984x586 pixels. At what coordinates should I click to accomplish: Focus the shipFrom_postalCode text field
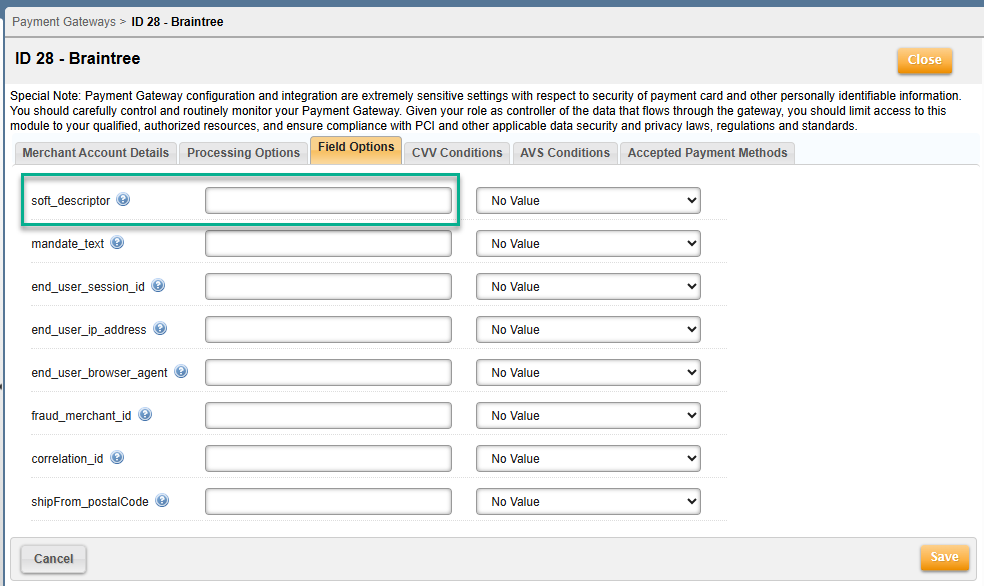(x=328, y=501)
